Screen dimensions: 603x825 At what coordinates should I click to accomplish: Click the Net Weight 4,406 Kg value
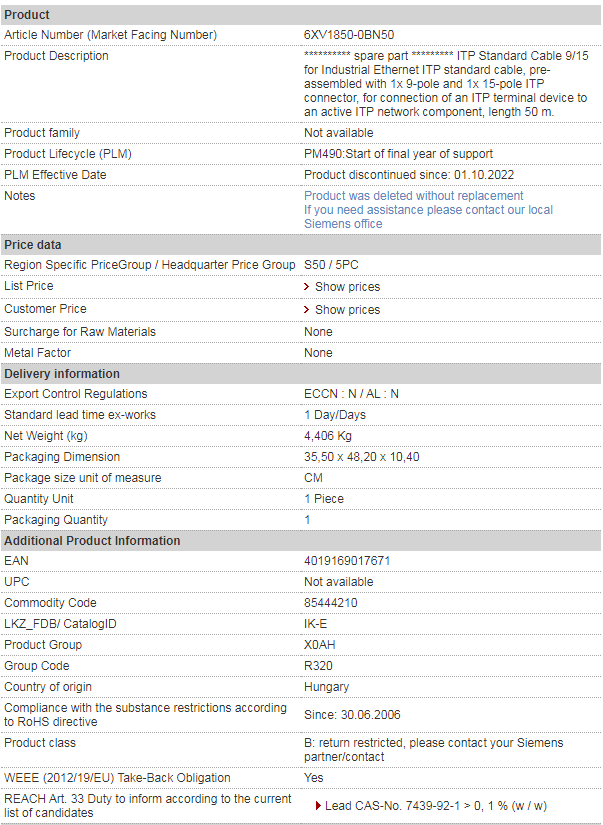tap(328, 436)
